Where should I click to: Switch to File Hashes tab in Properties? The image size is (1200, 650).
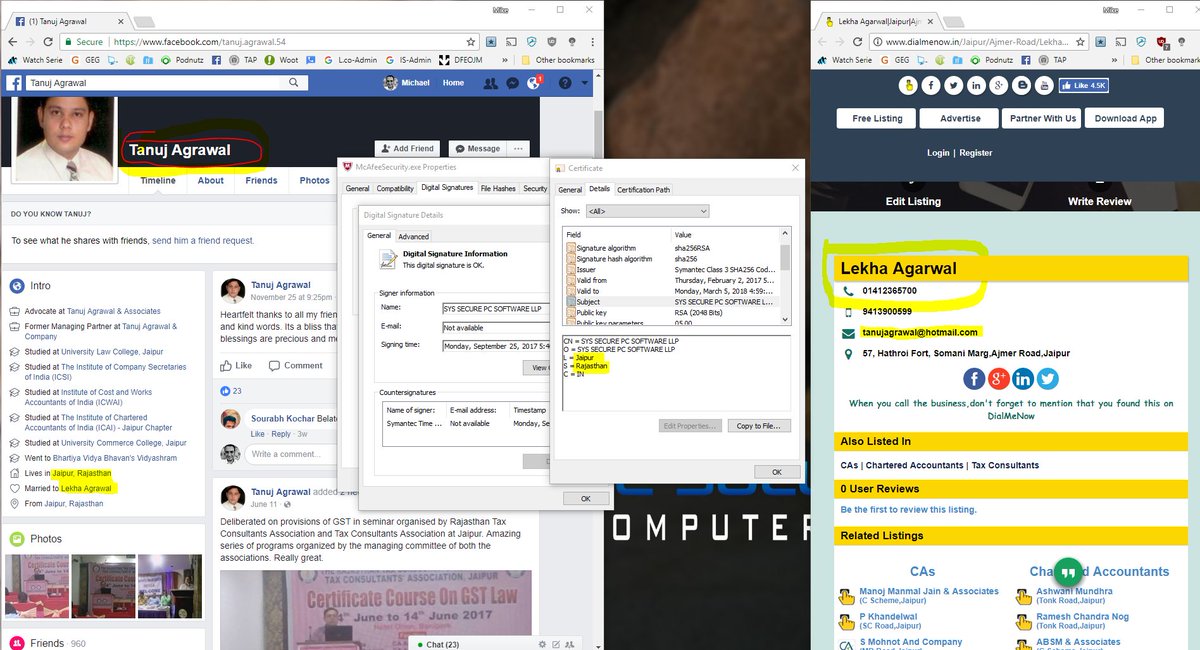[x=498, y=188]
